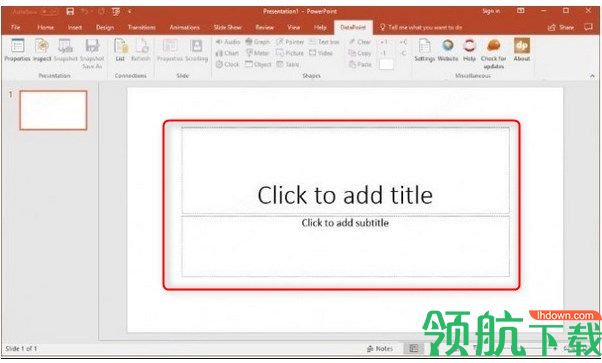Switch to the Design tab
Screen dimensions: 602x363
(x=105, y=27)
